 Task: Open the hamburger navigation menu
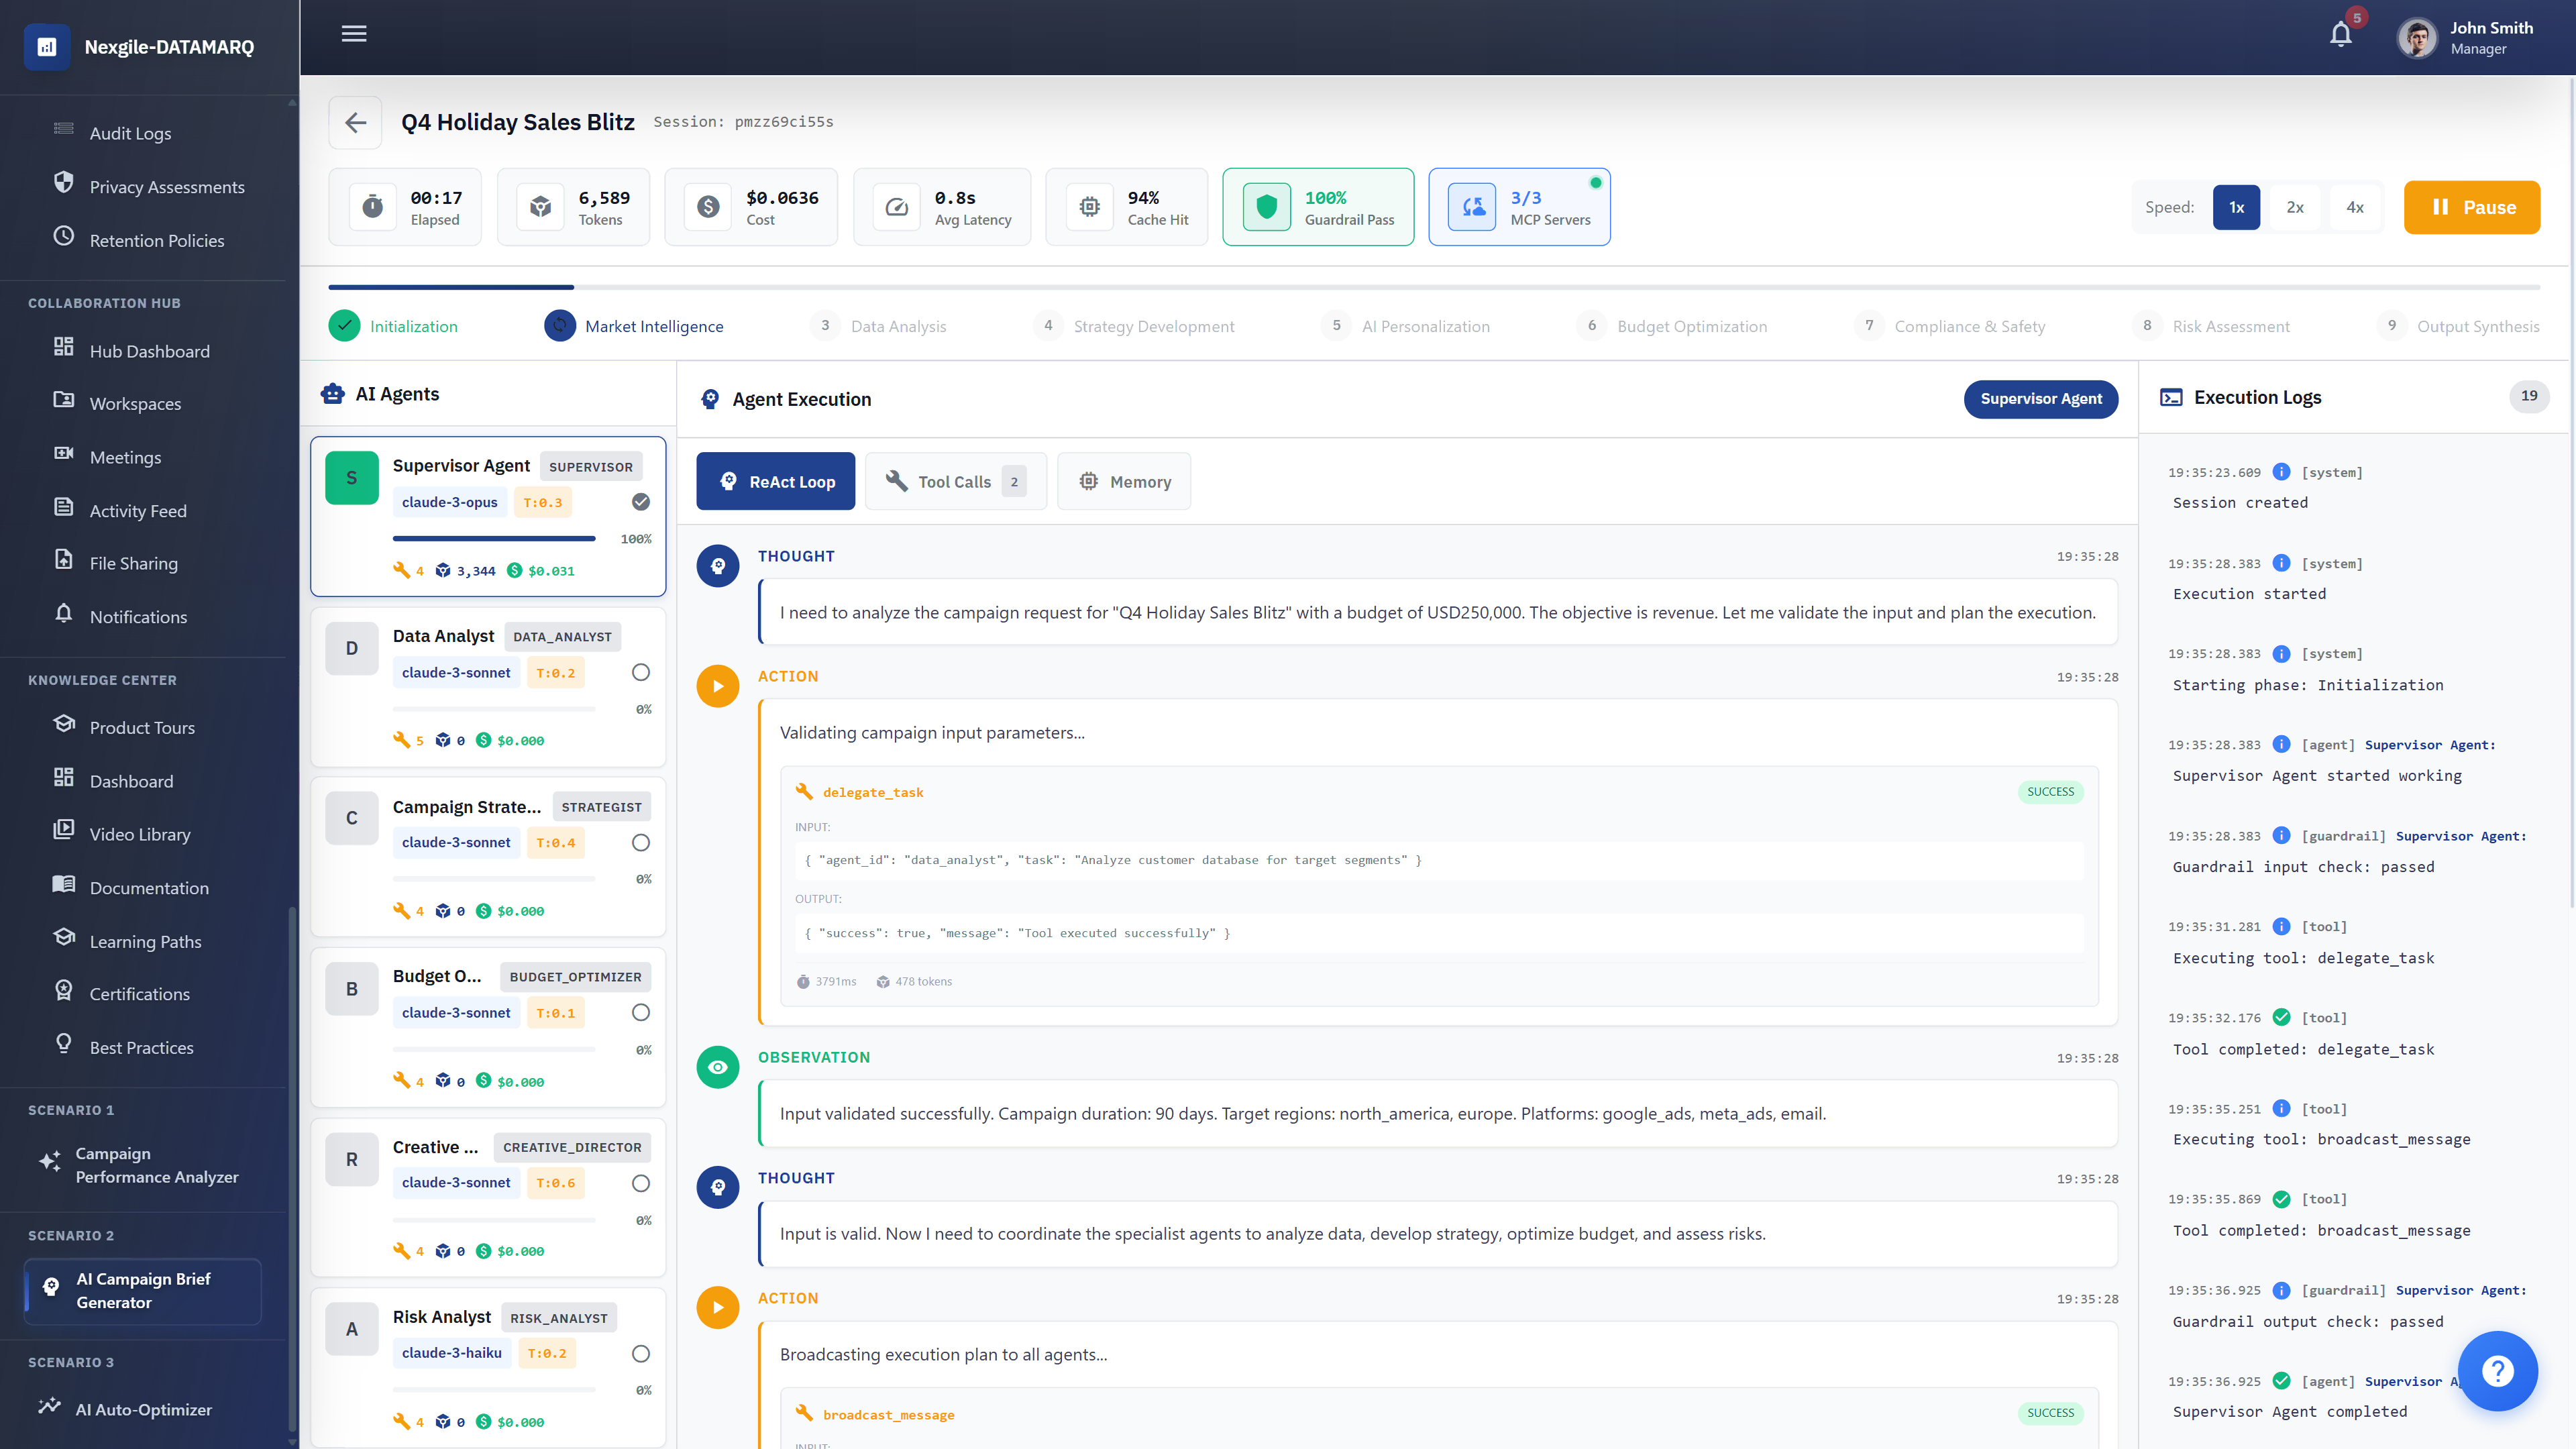[x=353, y=33]
